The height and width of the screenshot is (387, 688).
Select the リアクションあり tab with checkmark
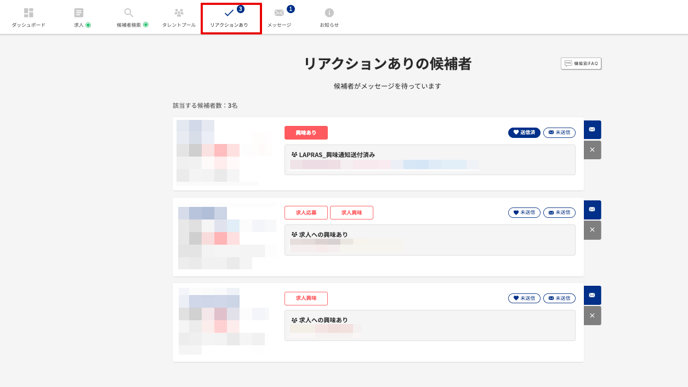pos(231,18)
